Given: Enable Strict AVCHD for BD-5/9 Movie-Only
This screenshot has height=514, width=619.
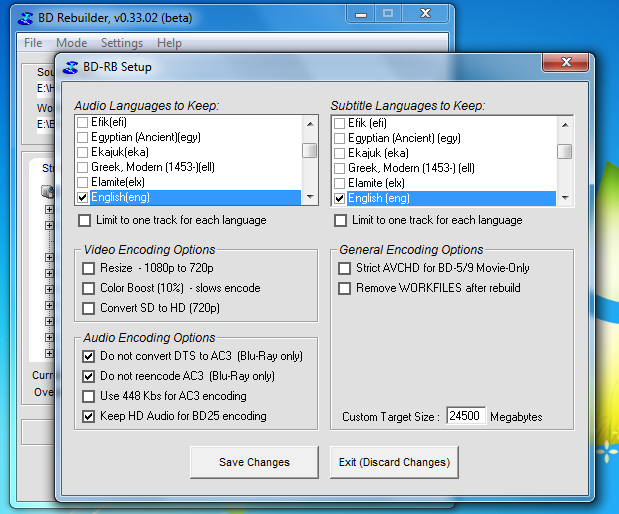Looking at the screenshot, I should pos(344,268).
